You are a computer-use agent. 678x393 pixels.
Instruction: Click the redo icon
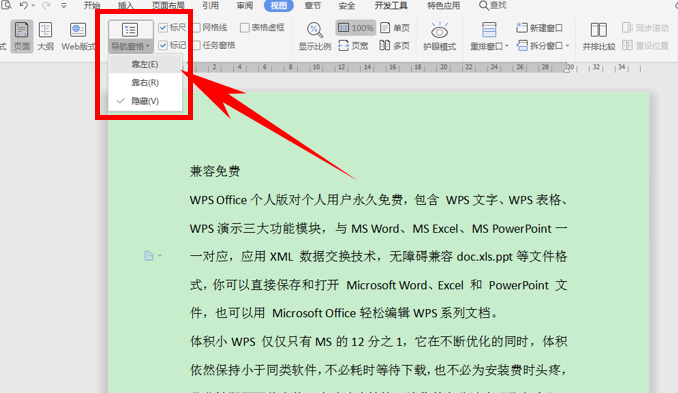coord(46,5)
